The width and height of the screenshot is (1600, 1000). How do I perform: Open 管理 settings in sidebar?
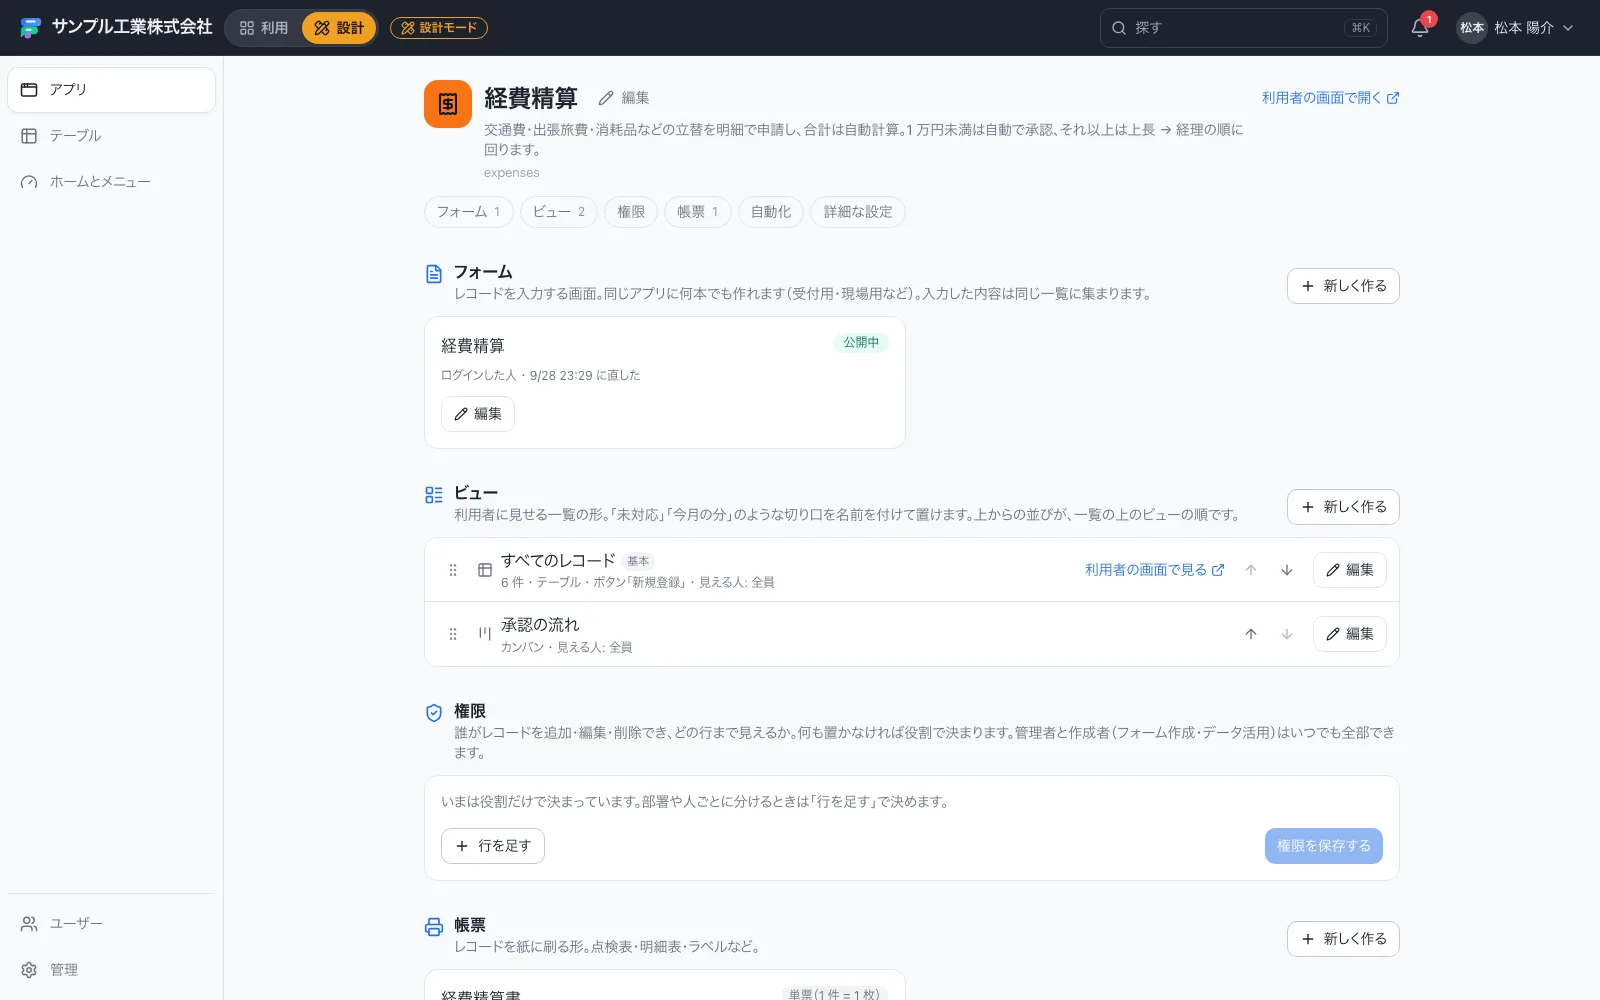point(111,970)
